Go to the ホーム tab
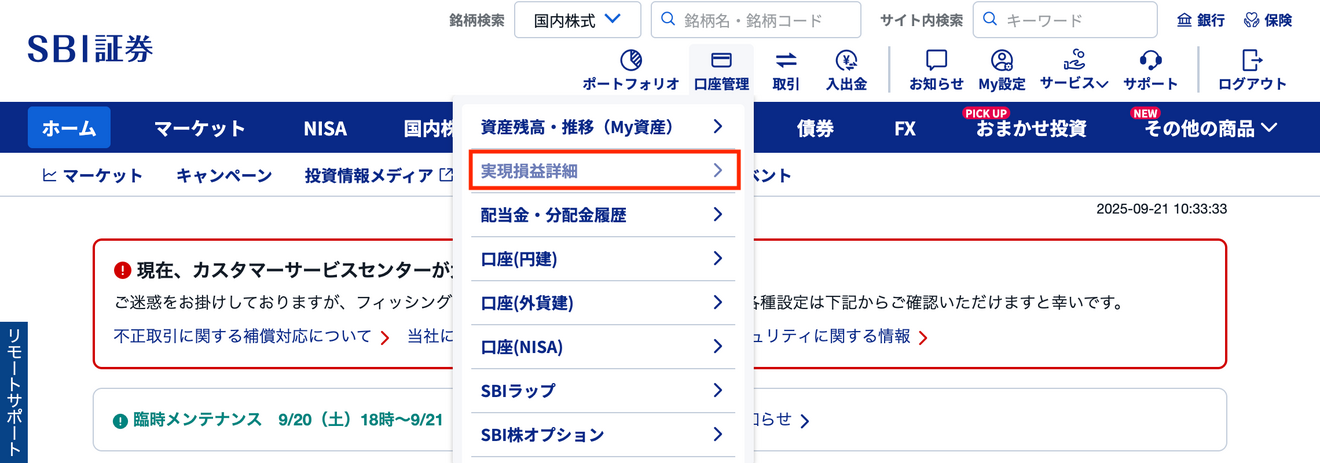This screenshot has height=463, width=1320. 69,128
